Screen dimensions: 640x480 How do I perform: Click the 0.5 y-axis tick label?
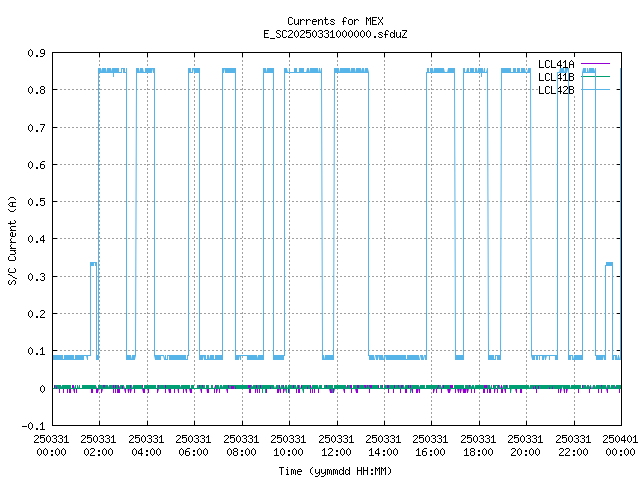point(36,202)
